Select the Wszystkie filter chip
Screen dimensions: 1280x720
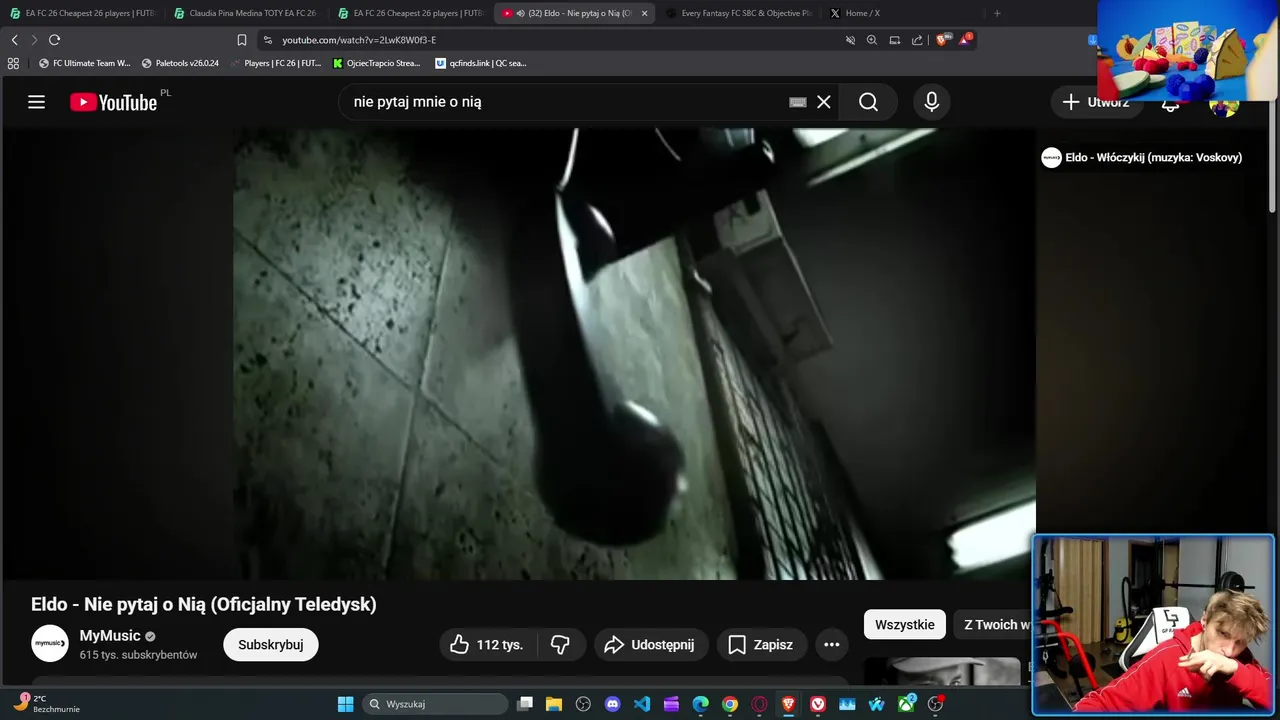(x=905, y=625)
